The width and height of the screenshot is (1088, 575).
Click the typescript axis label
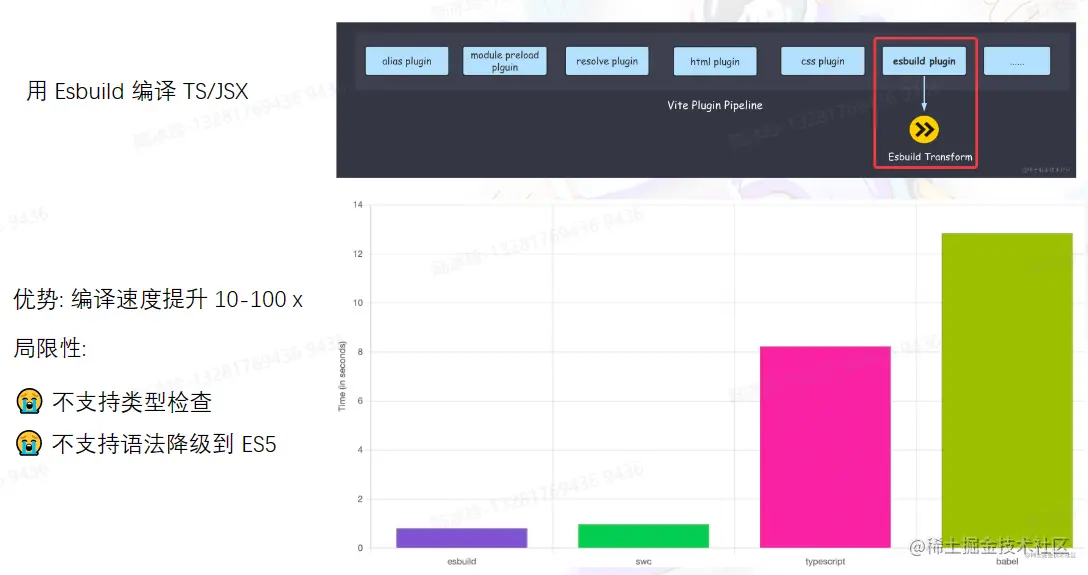click(825, 561)
